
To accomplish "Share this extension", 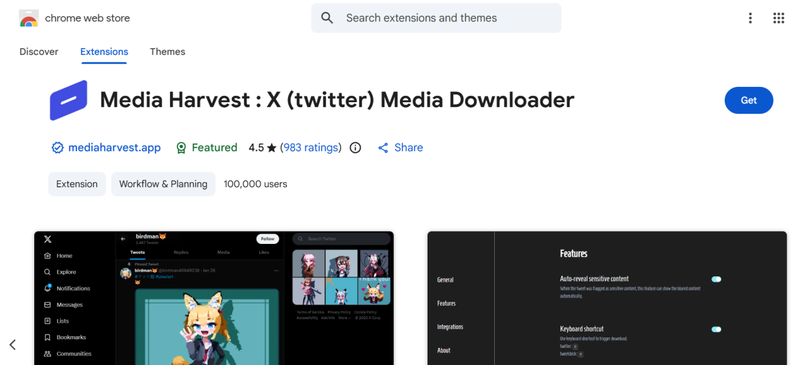I will tap(400, 148).
